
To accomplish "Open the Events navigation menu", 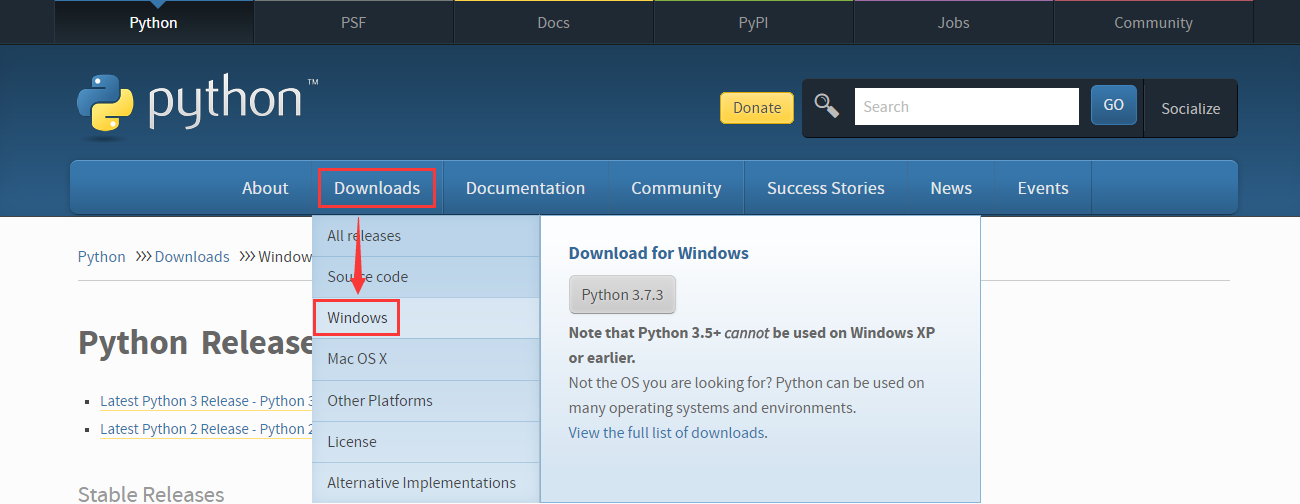I will 1043,188.
